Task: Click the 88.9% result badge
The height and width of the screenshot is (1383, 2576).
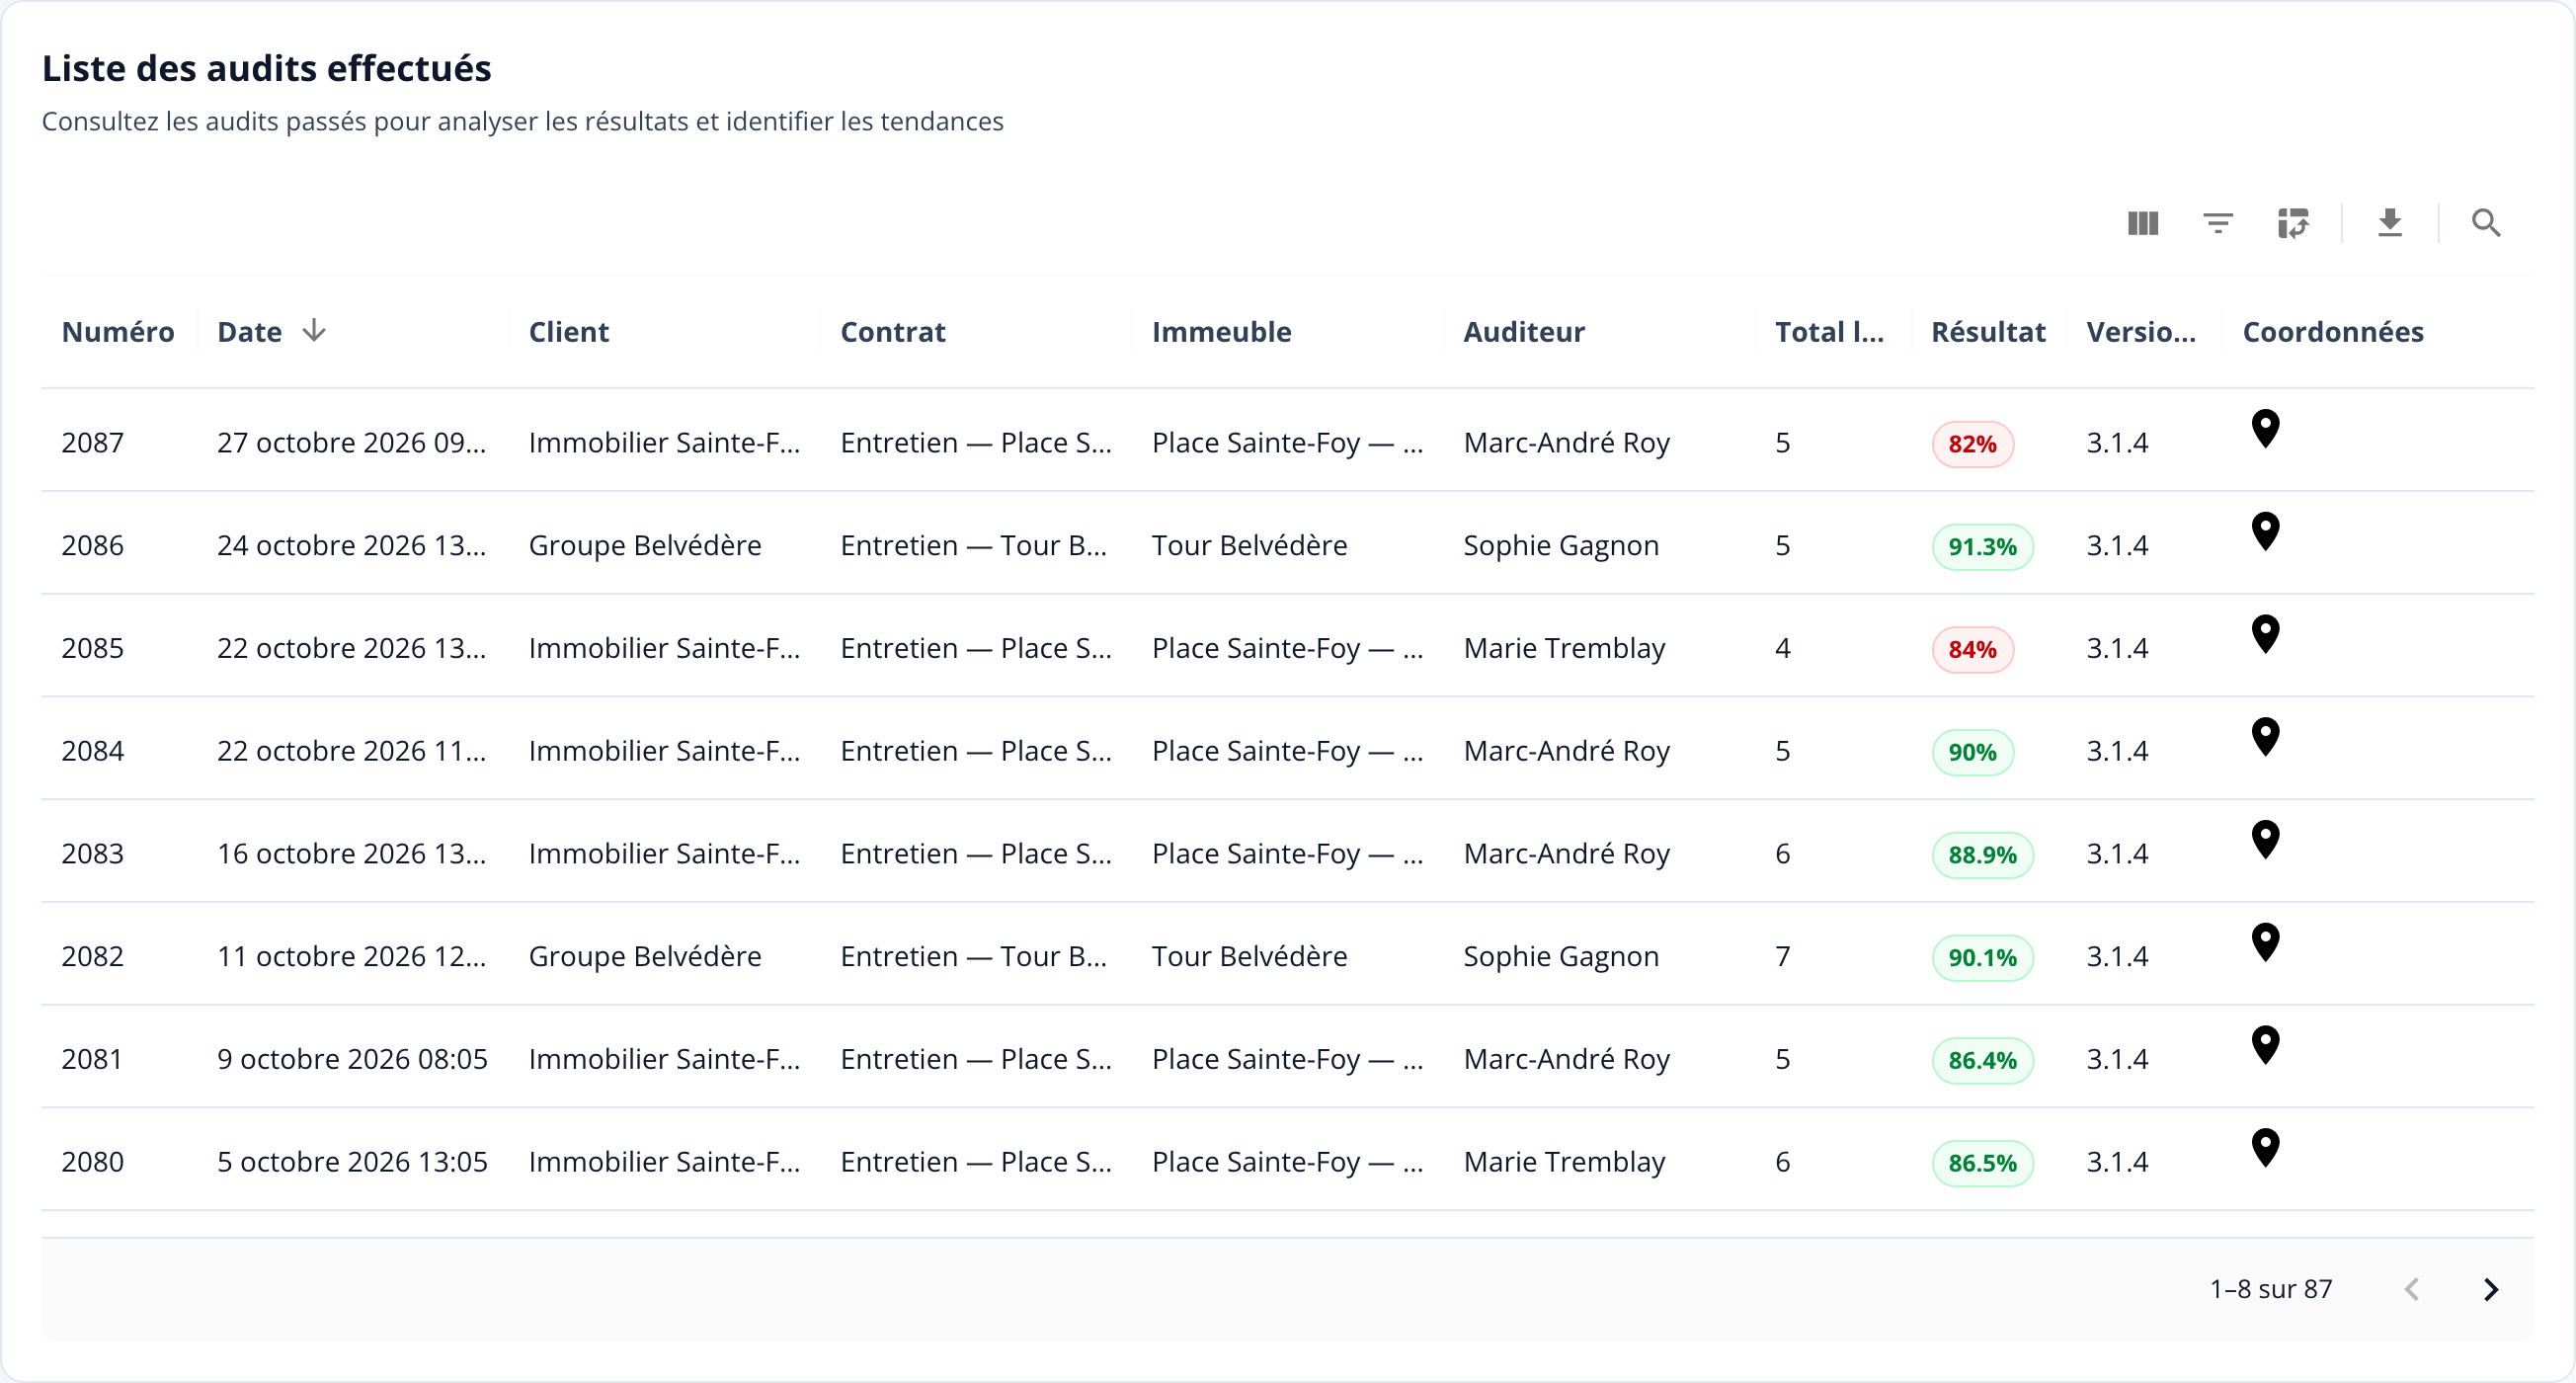Action: point(1982,855)
